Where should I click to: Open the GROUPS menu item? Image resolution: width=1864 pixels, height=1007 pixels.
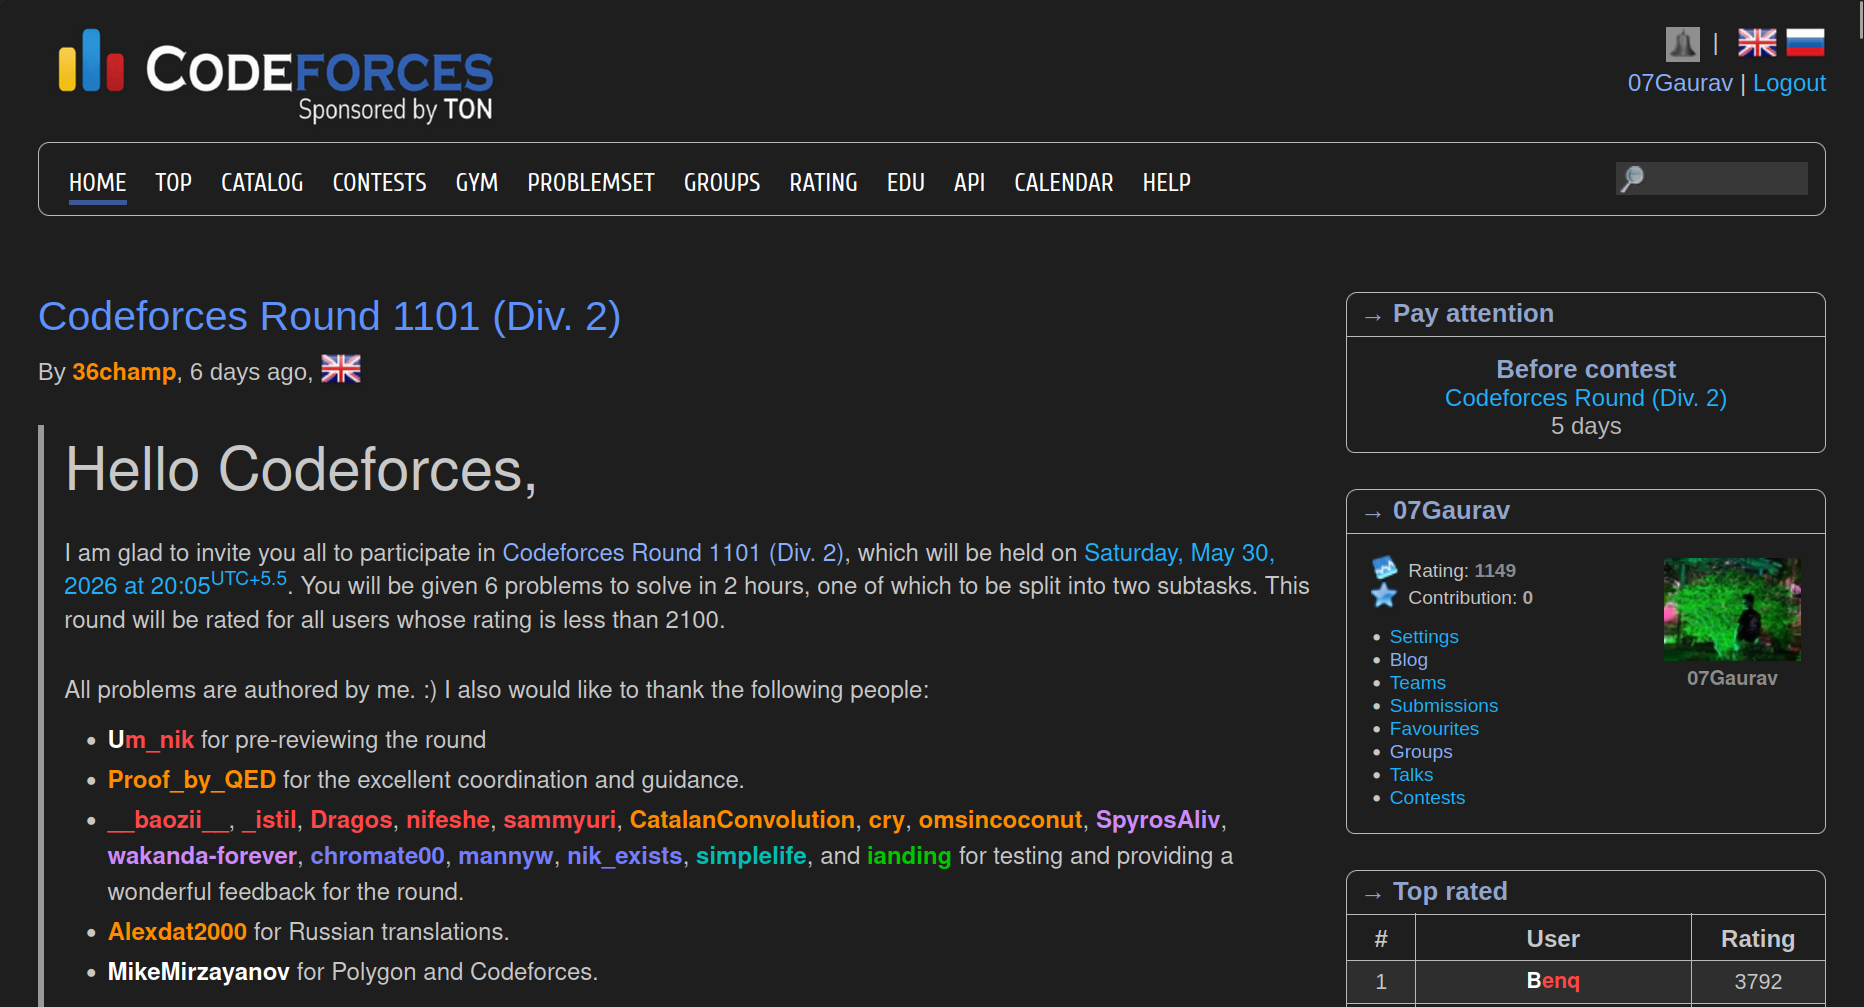click(x=722, y=183)
